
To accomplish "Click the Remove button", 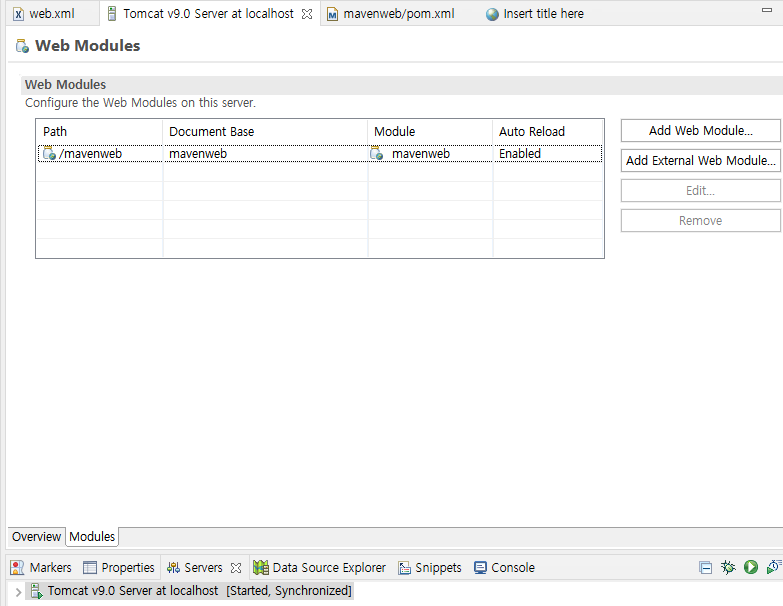I will click(x=701, y=221).
